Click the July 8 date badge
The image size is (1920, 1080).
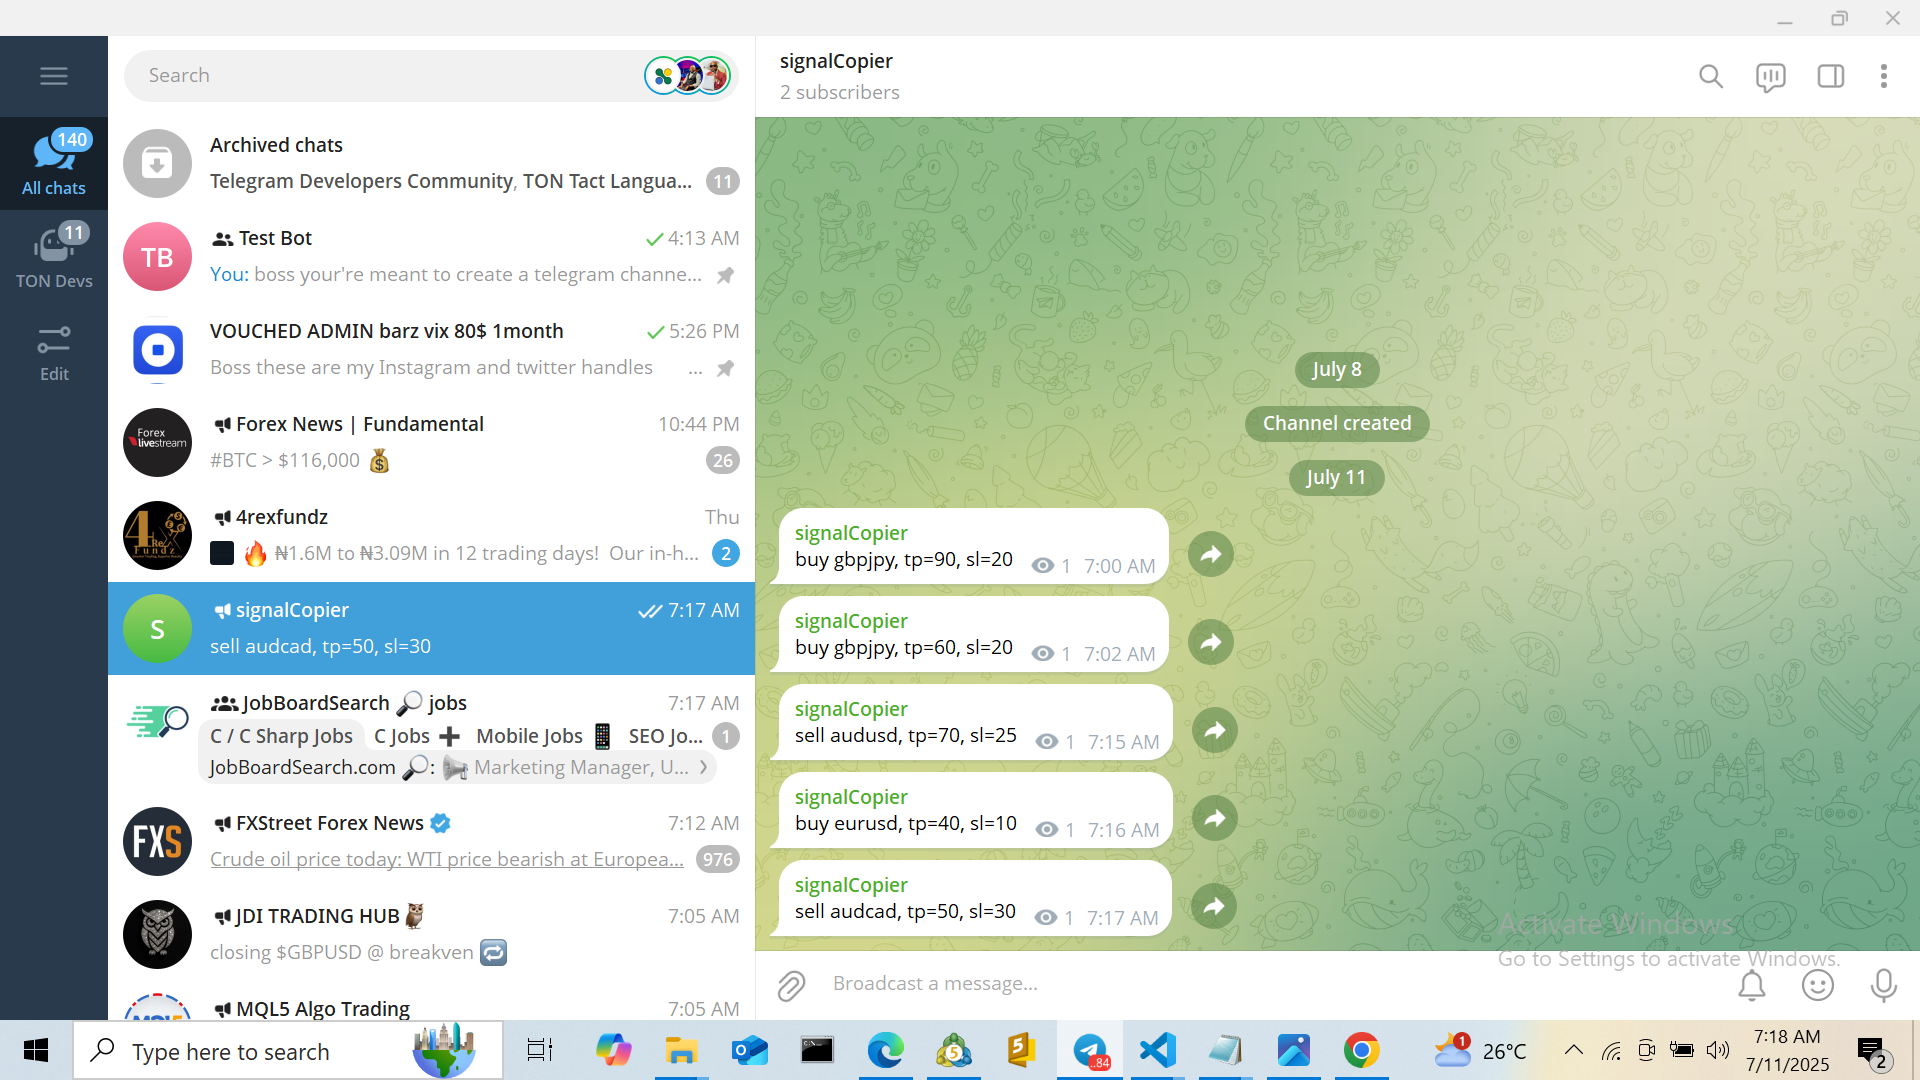click(x=1336, y=369)
